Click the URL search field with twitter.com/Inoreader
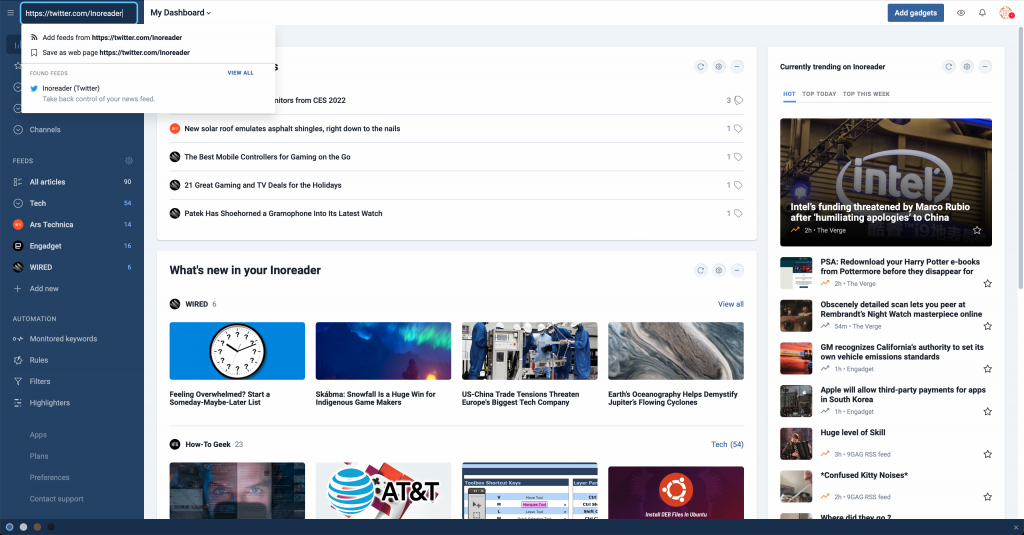This screenshot has height=535, width=1024. point(79,13)
